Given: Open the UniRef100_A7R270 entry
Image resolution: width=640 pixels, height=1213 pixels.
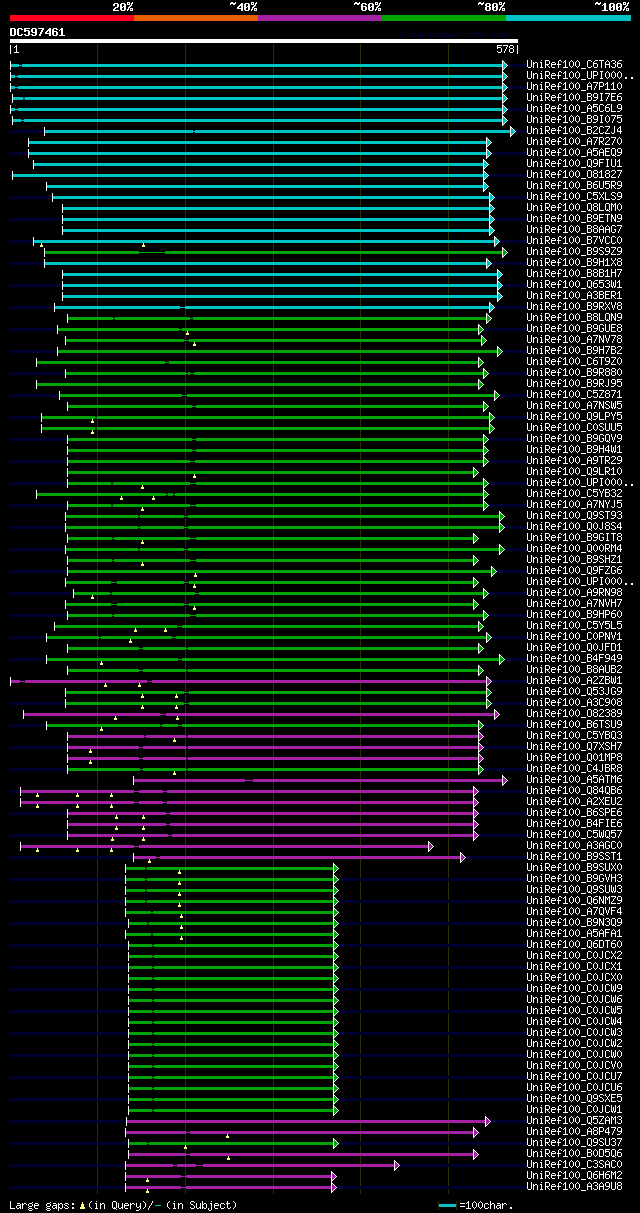Looking at the screenshot, I should [x=574, y=141].
